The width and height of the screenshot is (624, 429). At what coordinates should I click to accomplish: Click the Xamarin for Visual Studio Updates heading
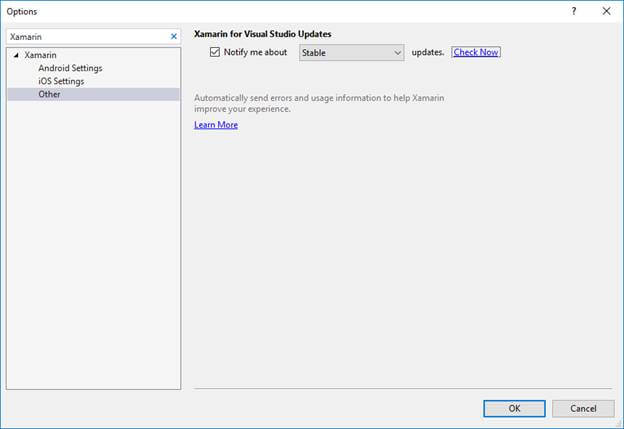[x=262, y=34]
